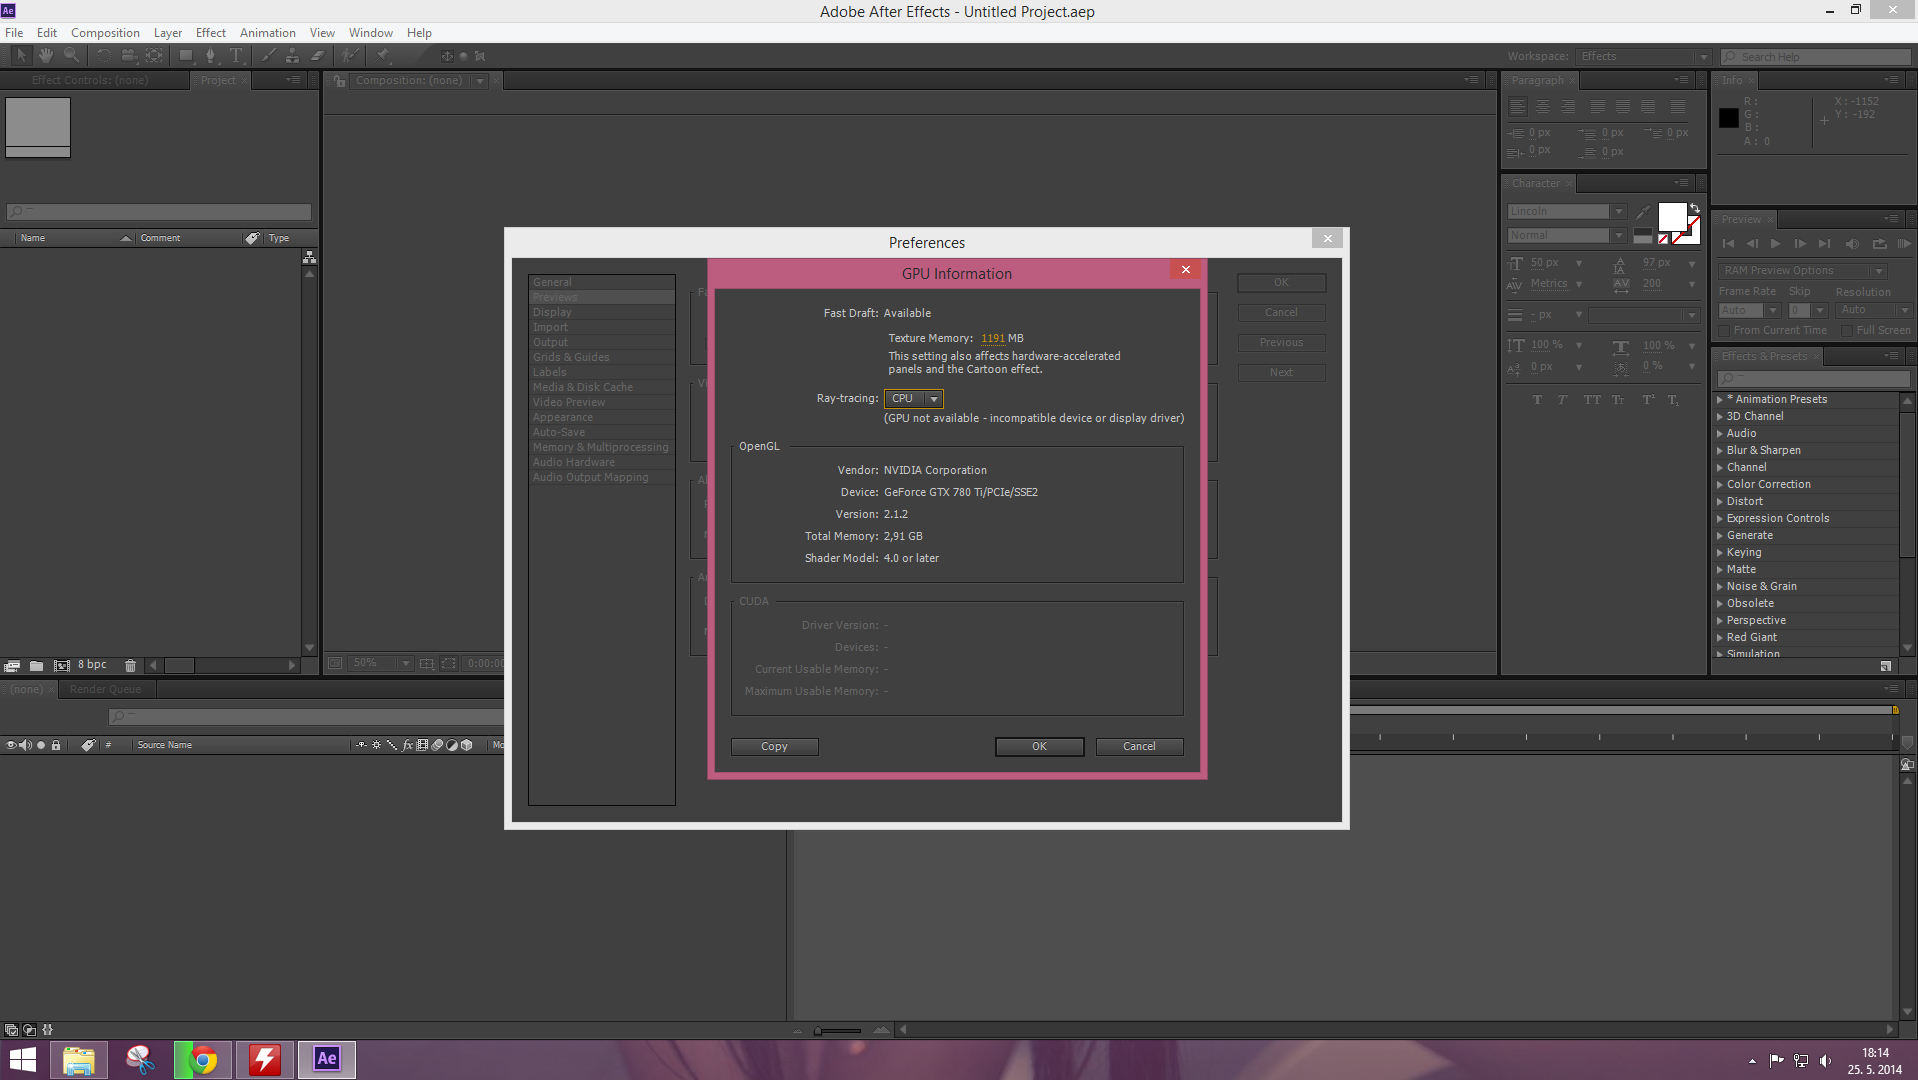Open the Composition menu
The height and width of the screenshot is (1080, 1918).
[105, 33]
